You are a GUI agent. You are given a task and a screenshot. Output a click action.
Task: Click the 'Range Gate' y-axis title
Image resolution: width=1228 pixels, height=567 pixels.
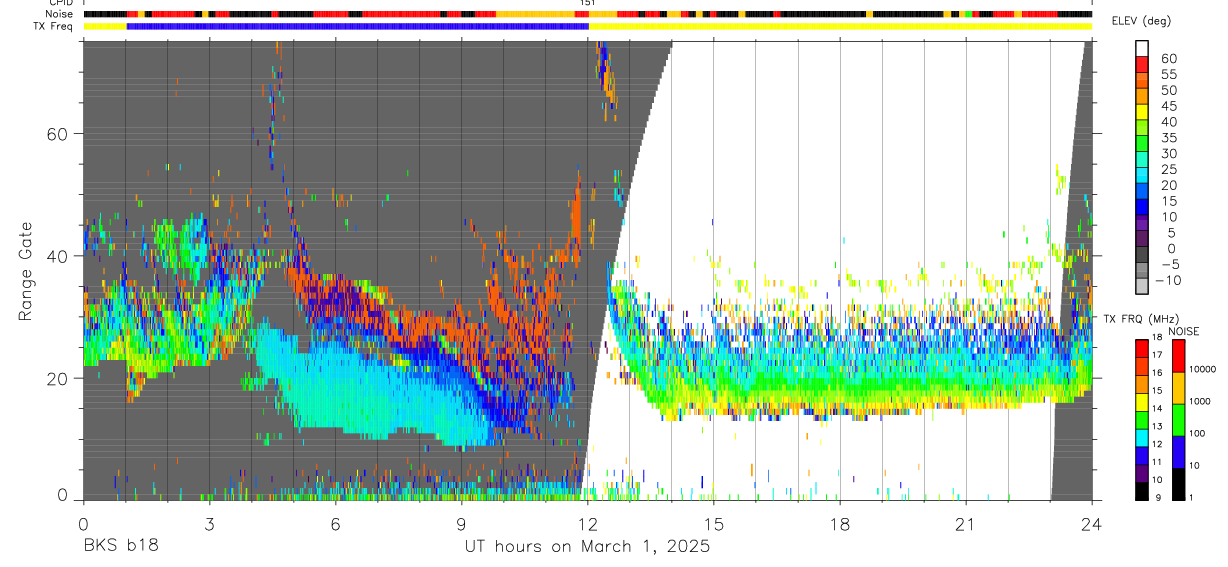[26, 271]
